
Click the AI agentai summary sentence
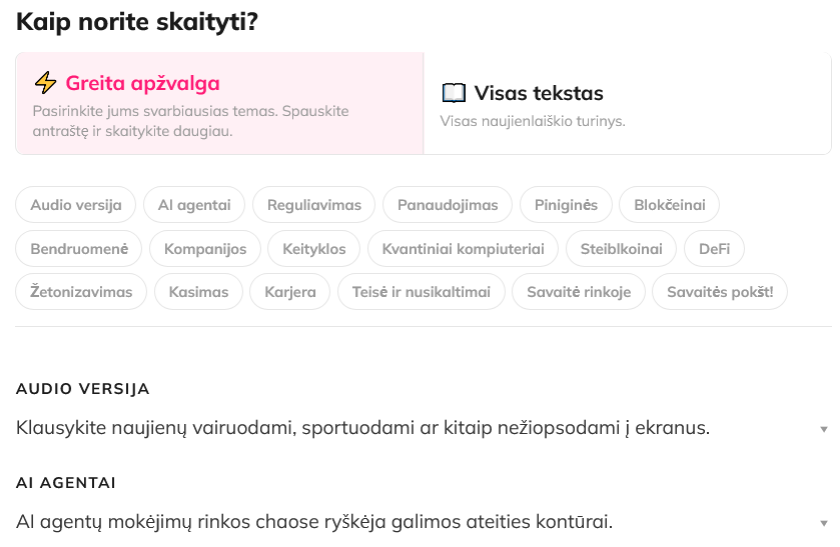314,522
